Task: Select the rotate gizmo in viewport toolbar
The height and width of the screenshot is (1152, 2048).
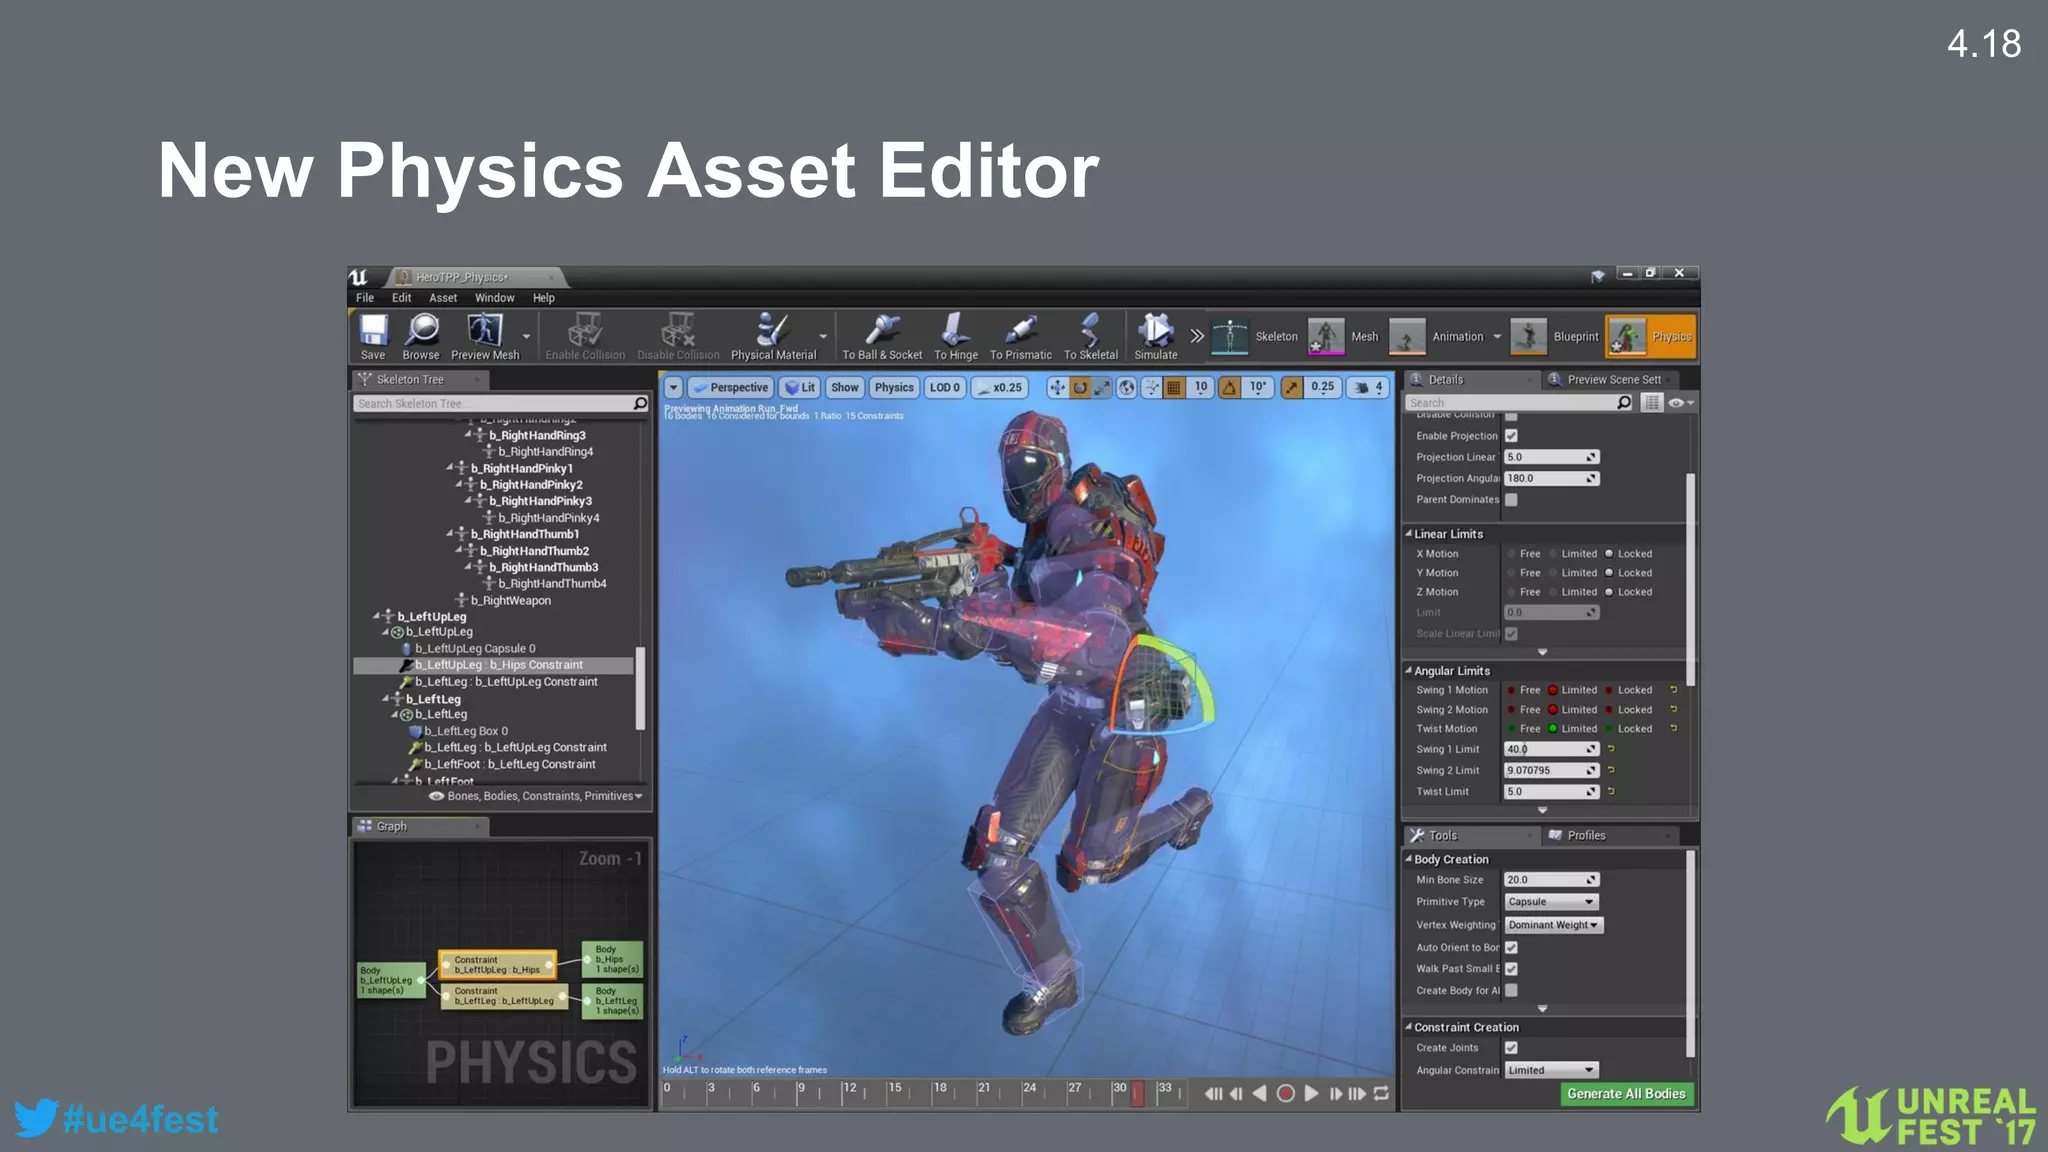Action: pyautogui.click(x=1080, y=388)
